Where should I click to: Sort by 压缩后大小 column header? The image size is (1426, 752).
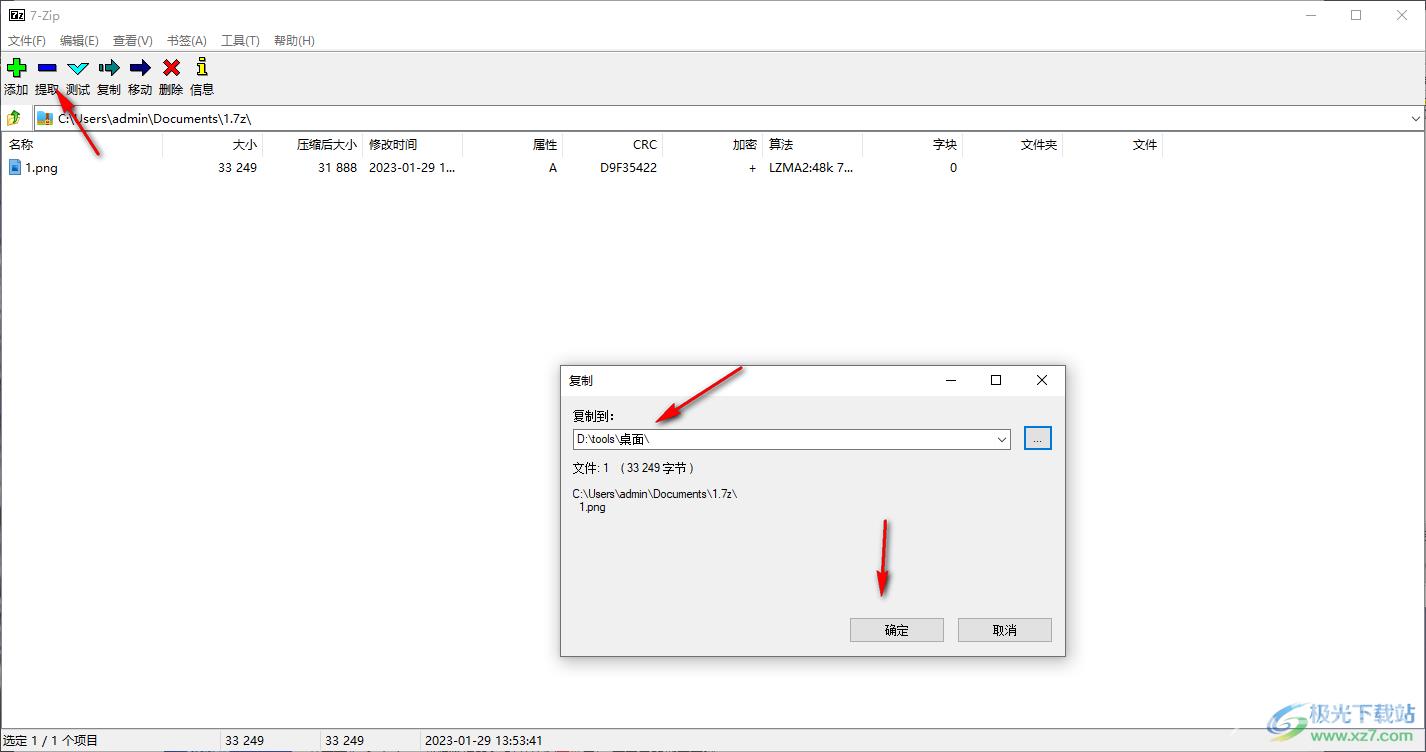312,145
